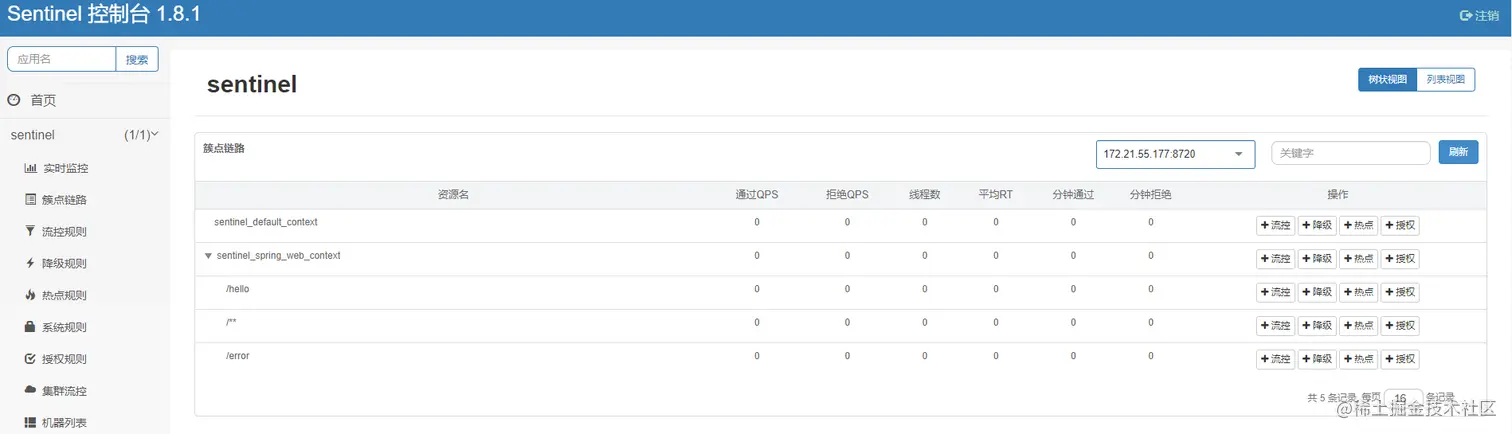Add 降级 rule for sentinel_default_context
The width and height of the screenshot is (1512, 434).
[1317, 225]
